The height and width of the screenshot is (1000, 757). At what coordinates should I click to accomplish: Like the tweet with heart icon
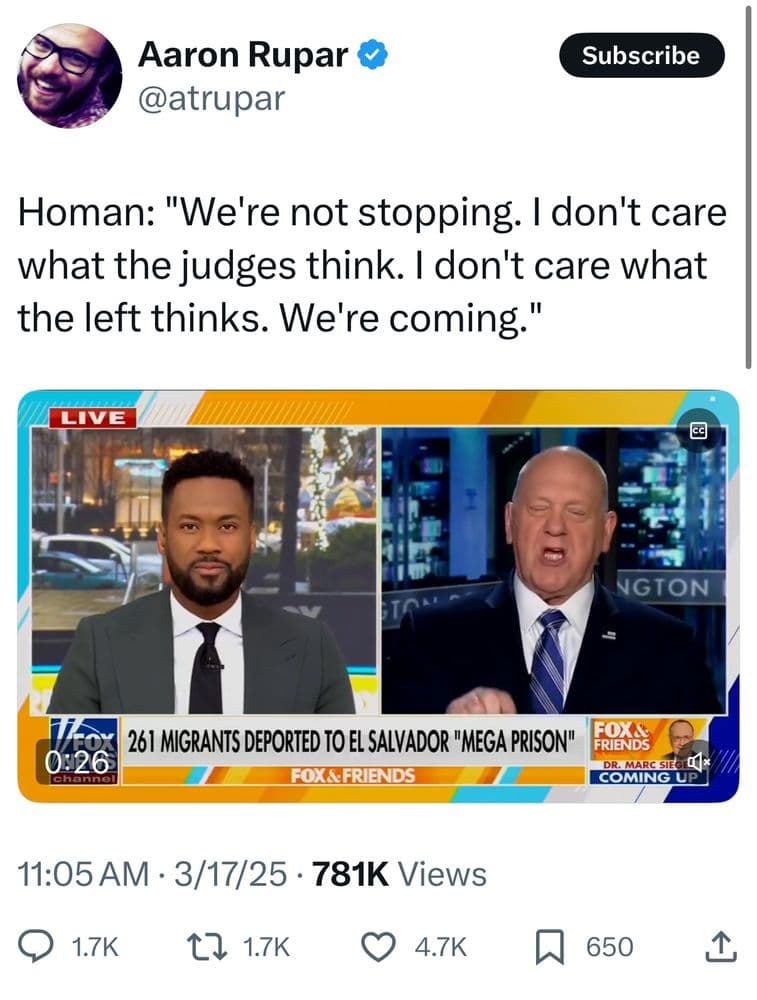(378, 946)
